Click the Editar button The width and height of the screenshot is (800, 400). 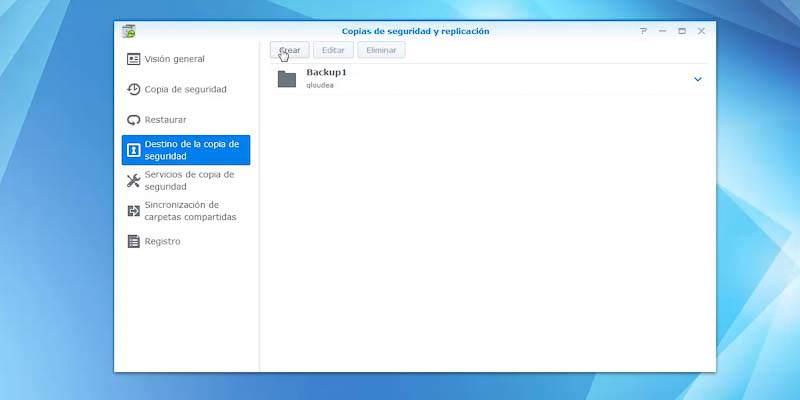coord(333,50)
